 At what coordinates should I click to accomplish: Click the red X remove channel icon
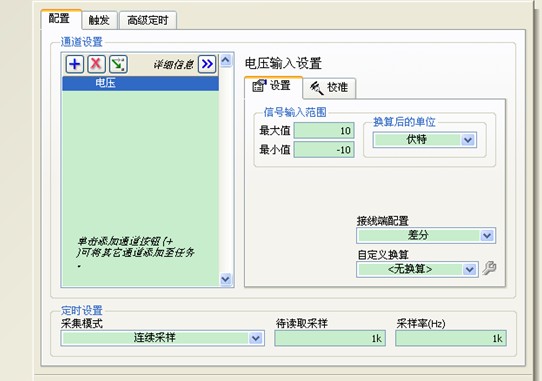click(x=96, y=64)
